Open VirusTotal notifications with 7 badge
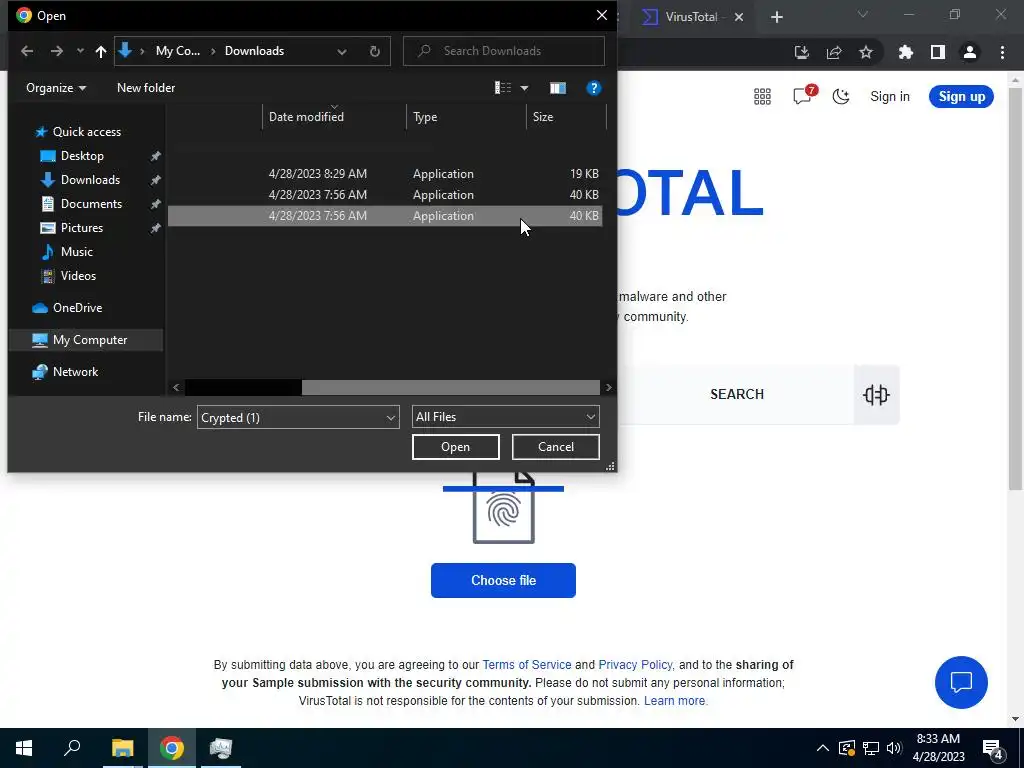1024x768 pixels. click(x=803, y=96)
